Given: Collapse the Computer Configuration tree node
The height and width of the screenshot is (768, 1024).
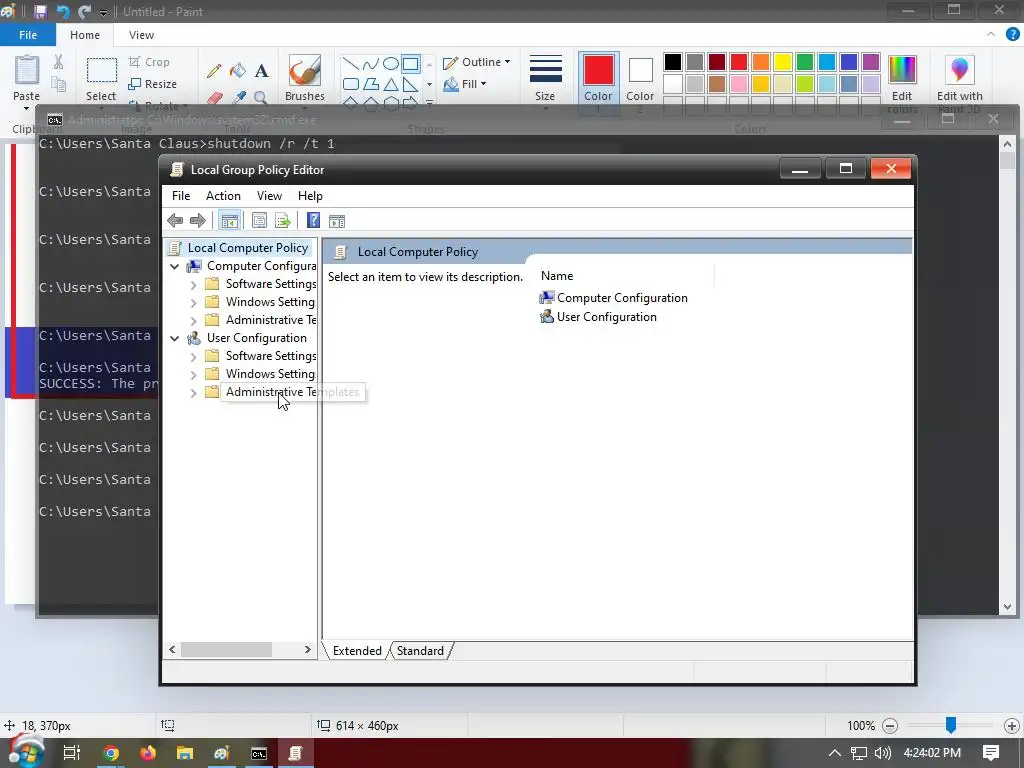Looking at the screenshot, I should point(174,266).
